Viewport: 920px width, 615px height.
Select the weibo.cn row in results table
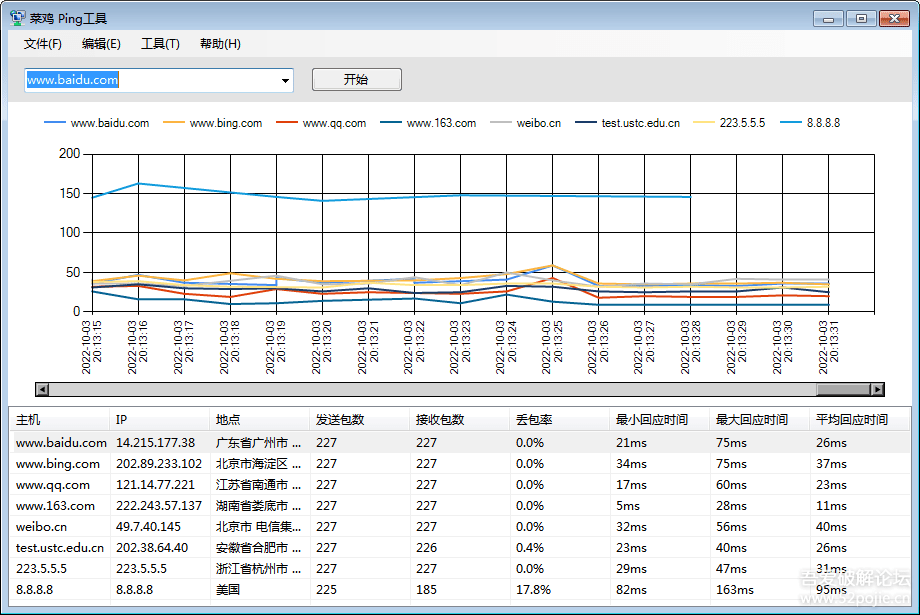(42, 527)
